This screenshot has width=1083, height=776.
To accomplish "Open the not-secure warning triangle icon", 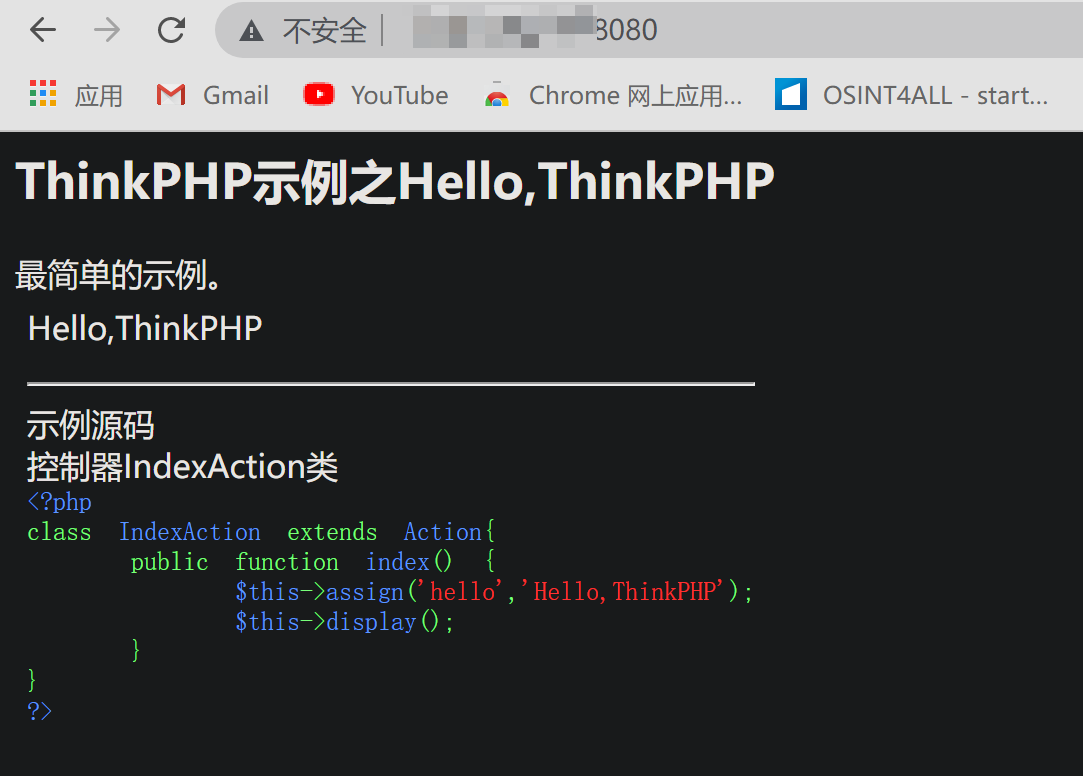I will (x=251, y=30).
